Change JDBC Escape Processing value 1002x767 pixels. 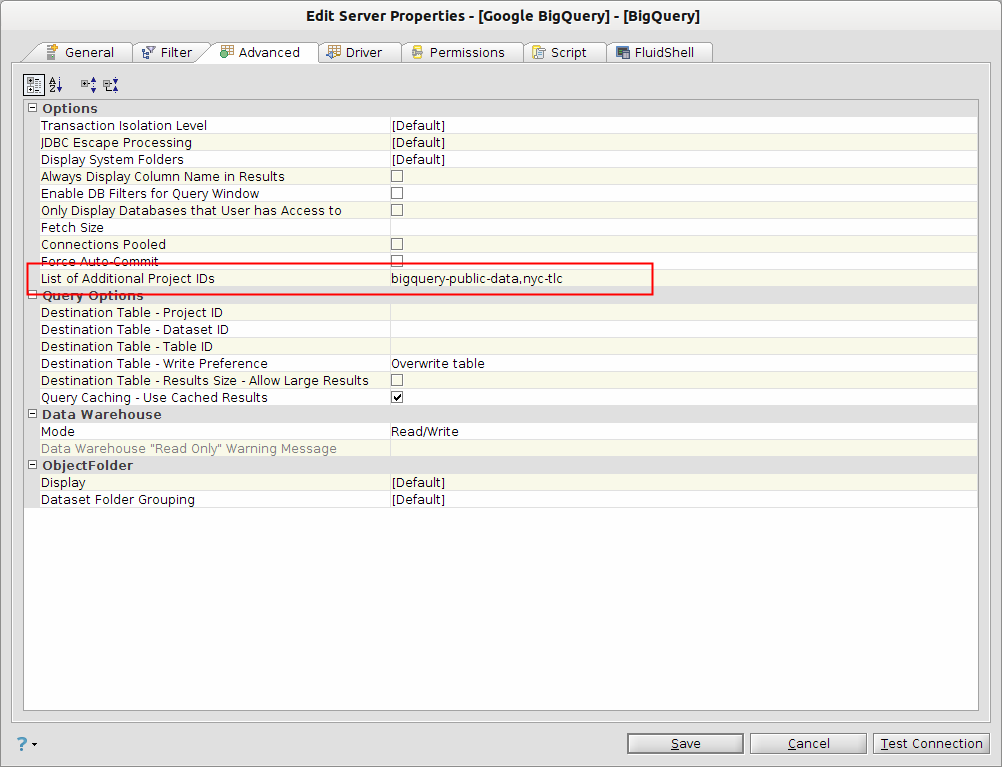pos(684,143)
